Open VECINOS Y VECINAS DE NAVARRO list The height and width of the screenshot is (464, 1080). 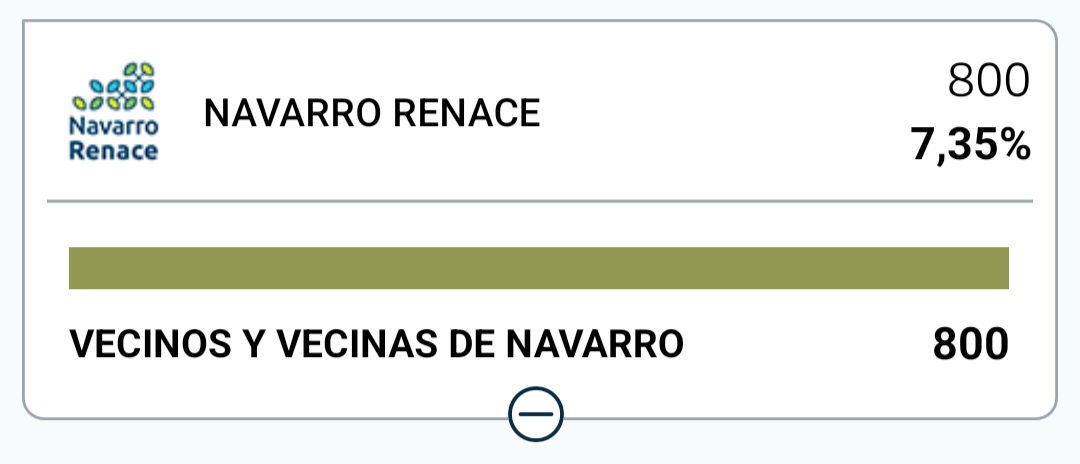(x=376, y=344)
